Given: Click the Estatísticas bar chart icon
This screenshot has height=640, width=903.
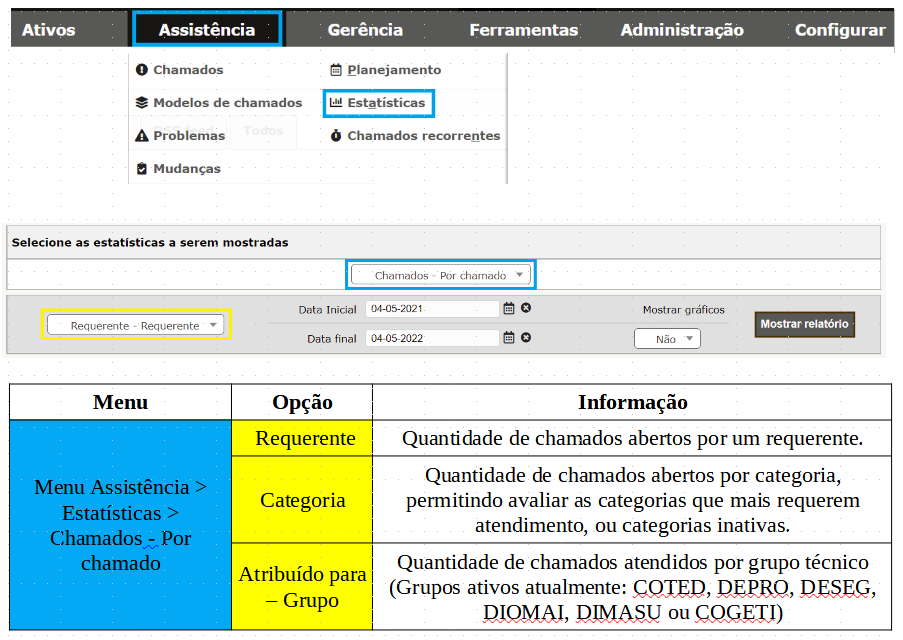Looking at the screenshot, I should (336, 102).
